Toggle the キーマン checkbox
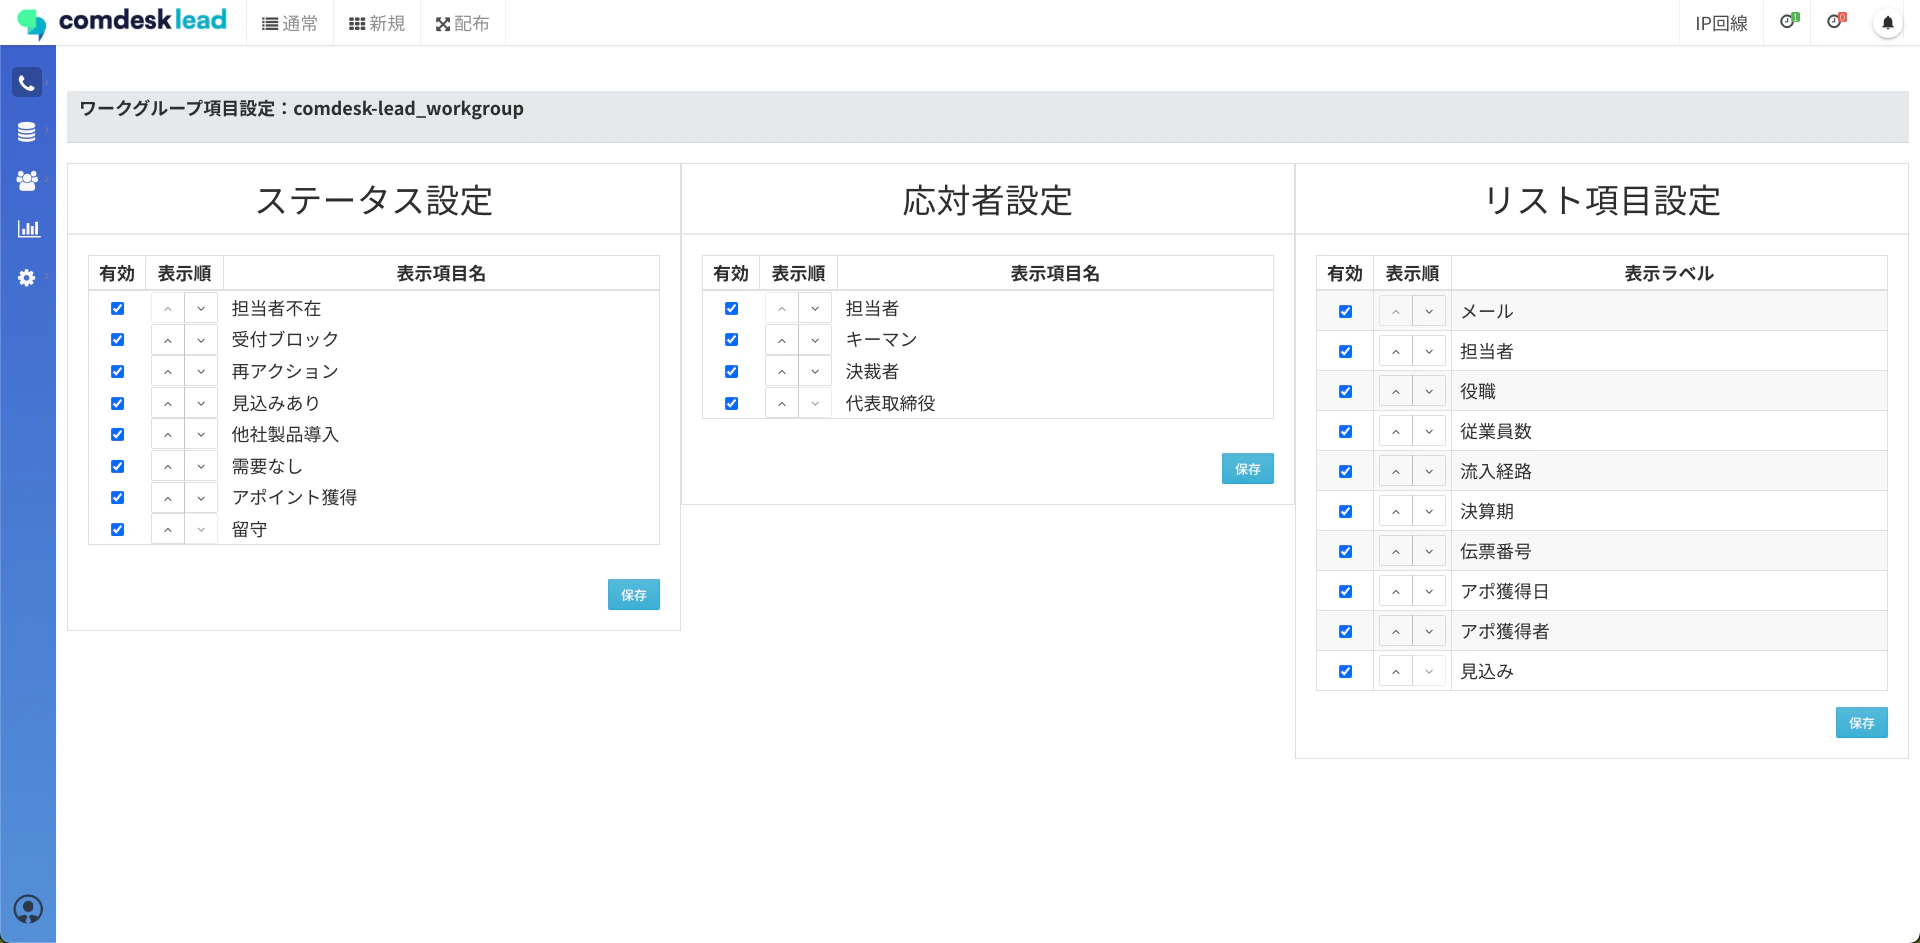This screenshot has width=1920, height=943. coord(732,340)
